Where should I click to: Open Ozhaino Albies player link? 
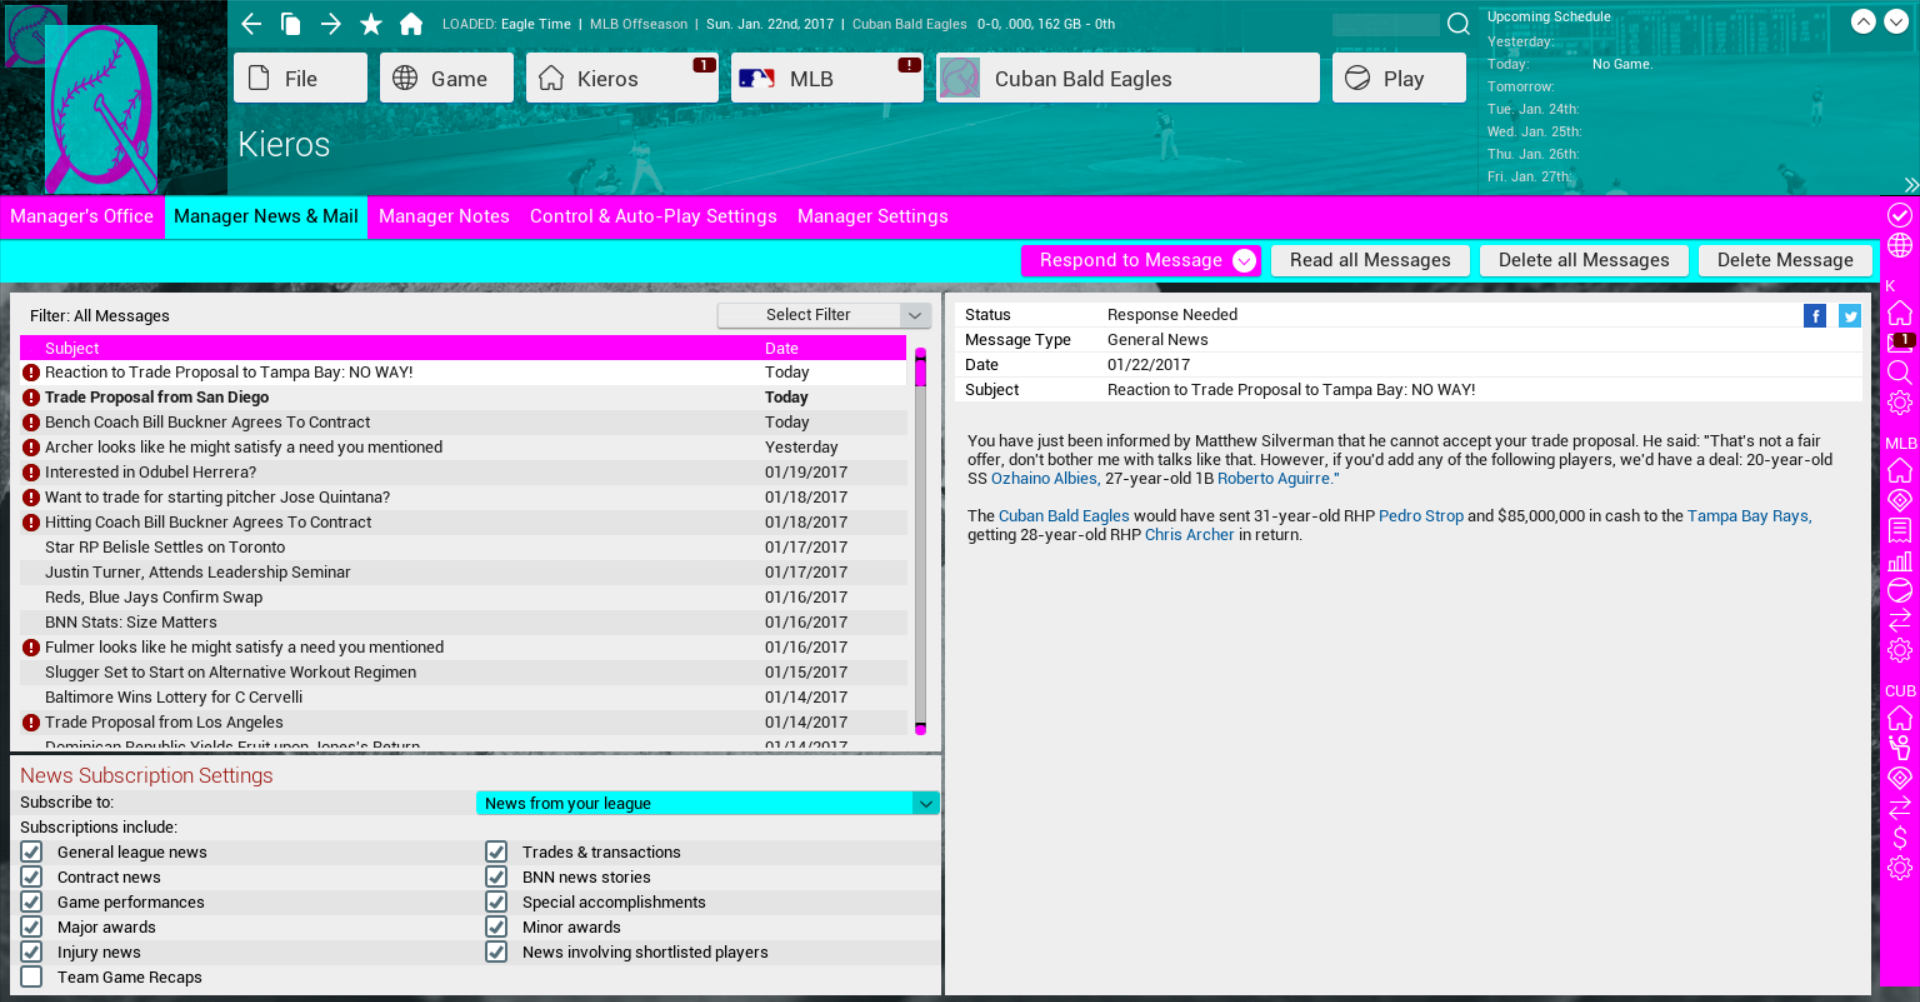coord(1044,478)
